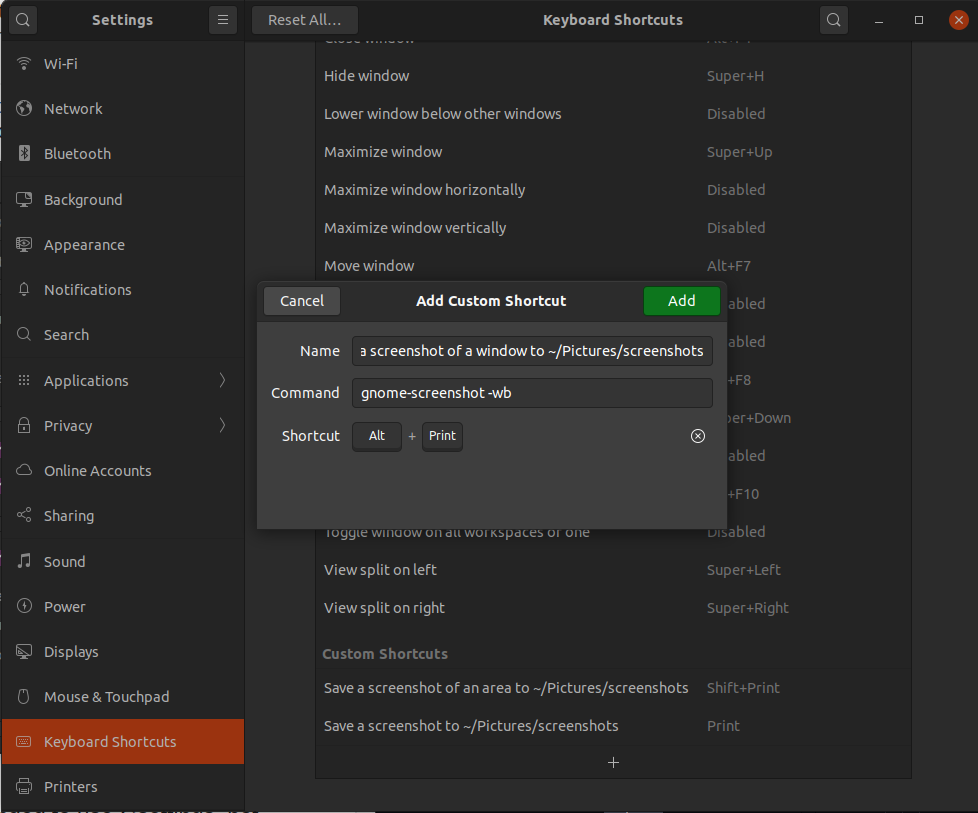The image size is (978, 813).
Task: Click the search icon above the sidebar
Action: coord(22,19)
